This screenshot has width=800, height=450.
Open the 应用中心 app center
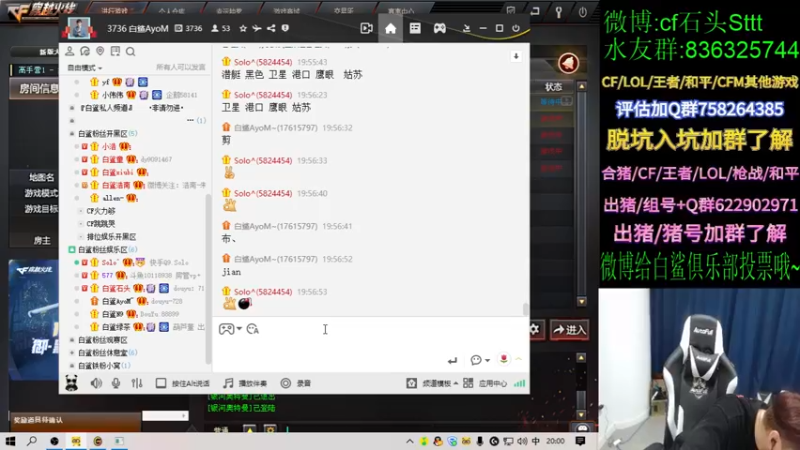click(485, 383)
